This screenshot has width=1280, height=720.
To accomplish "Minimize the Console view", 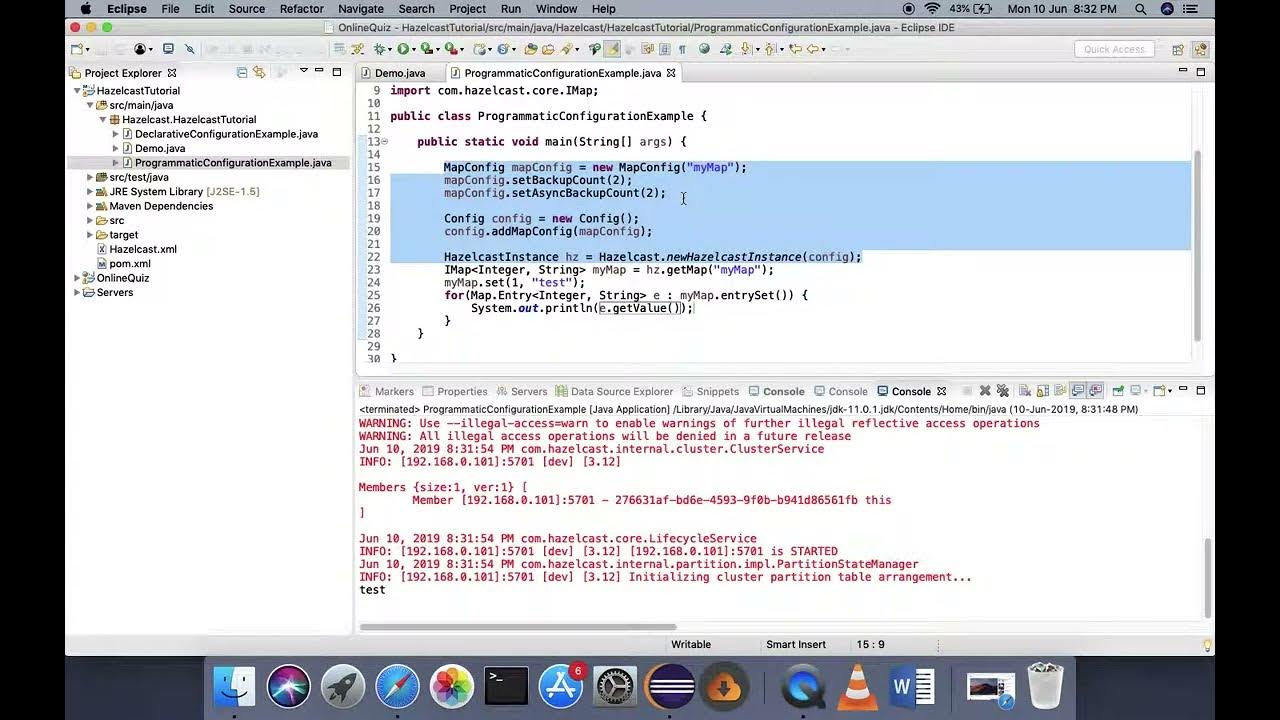I will [x=1183, y=390].
